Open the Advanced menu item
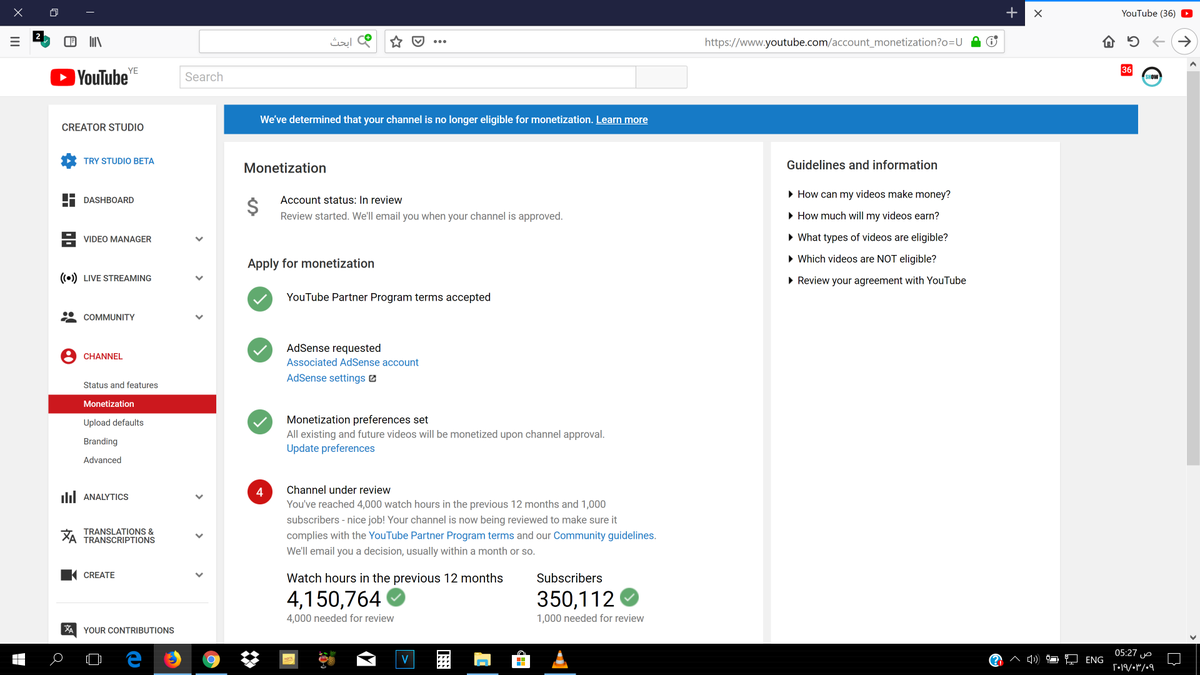 point(102,460)
